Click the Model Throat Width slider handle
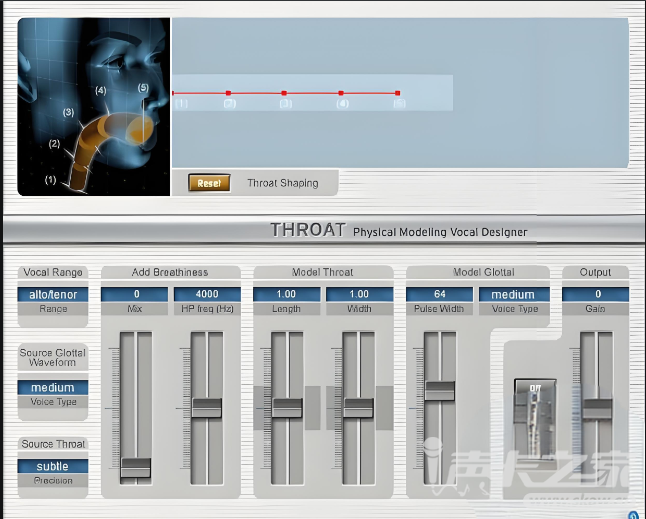This screenshot has width=646, height=519. [358, 408]
